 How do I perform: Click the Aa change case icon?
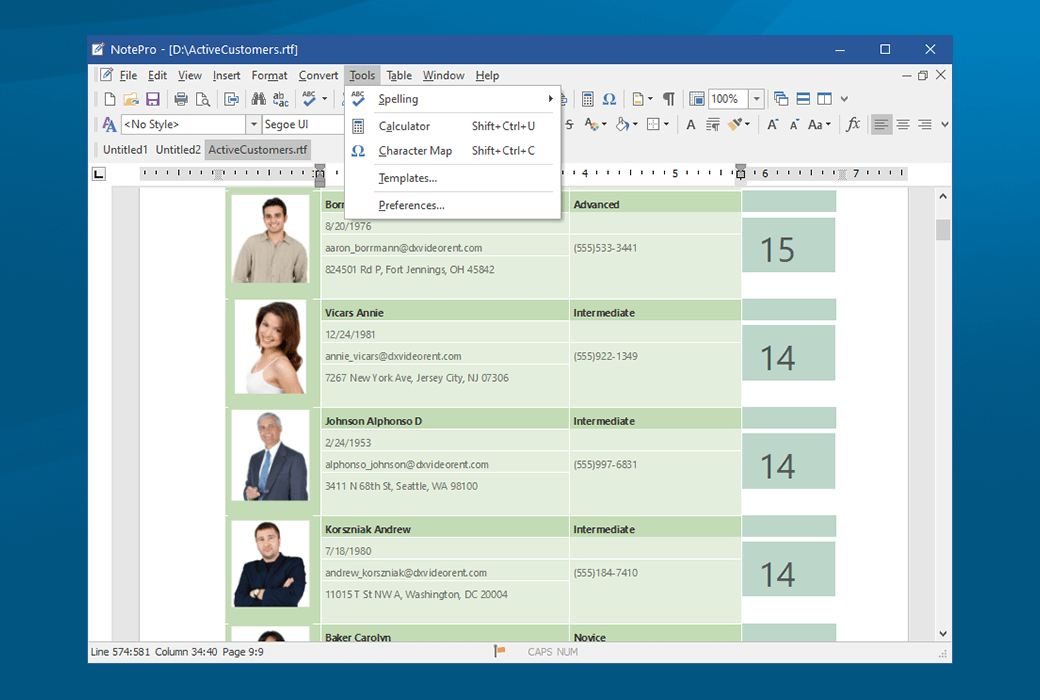pos(815,125)
